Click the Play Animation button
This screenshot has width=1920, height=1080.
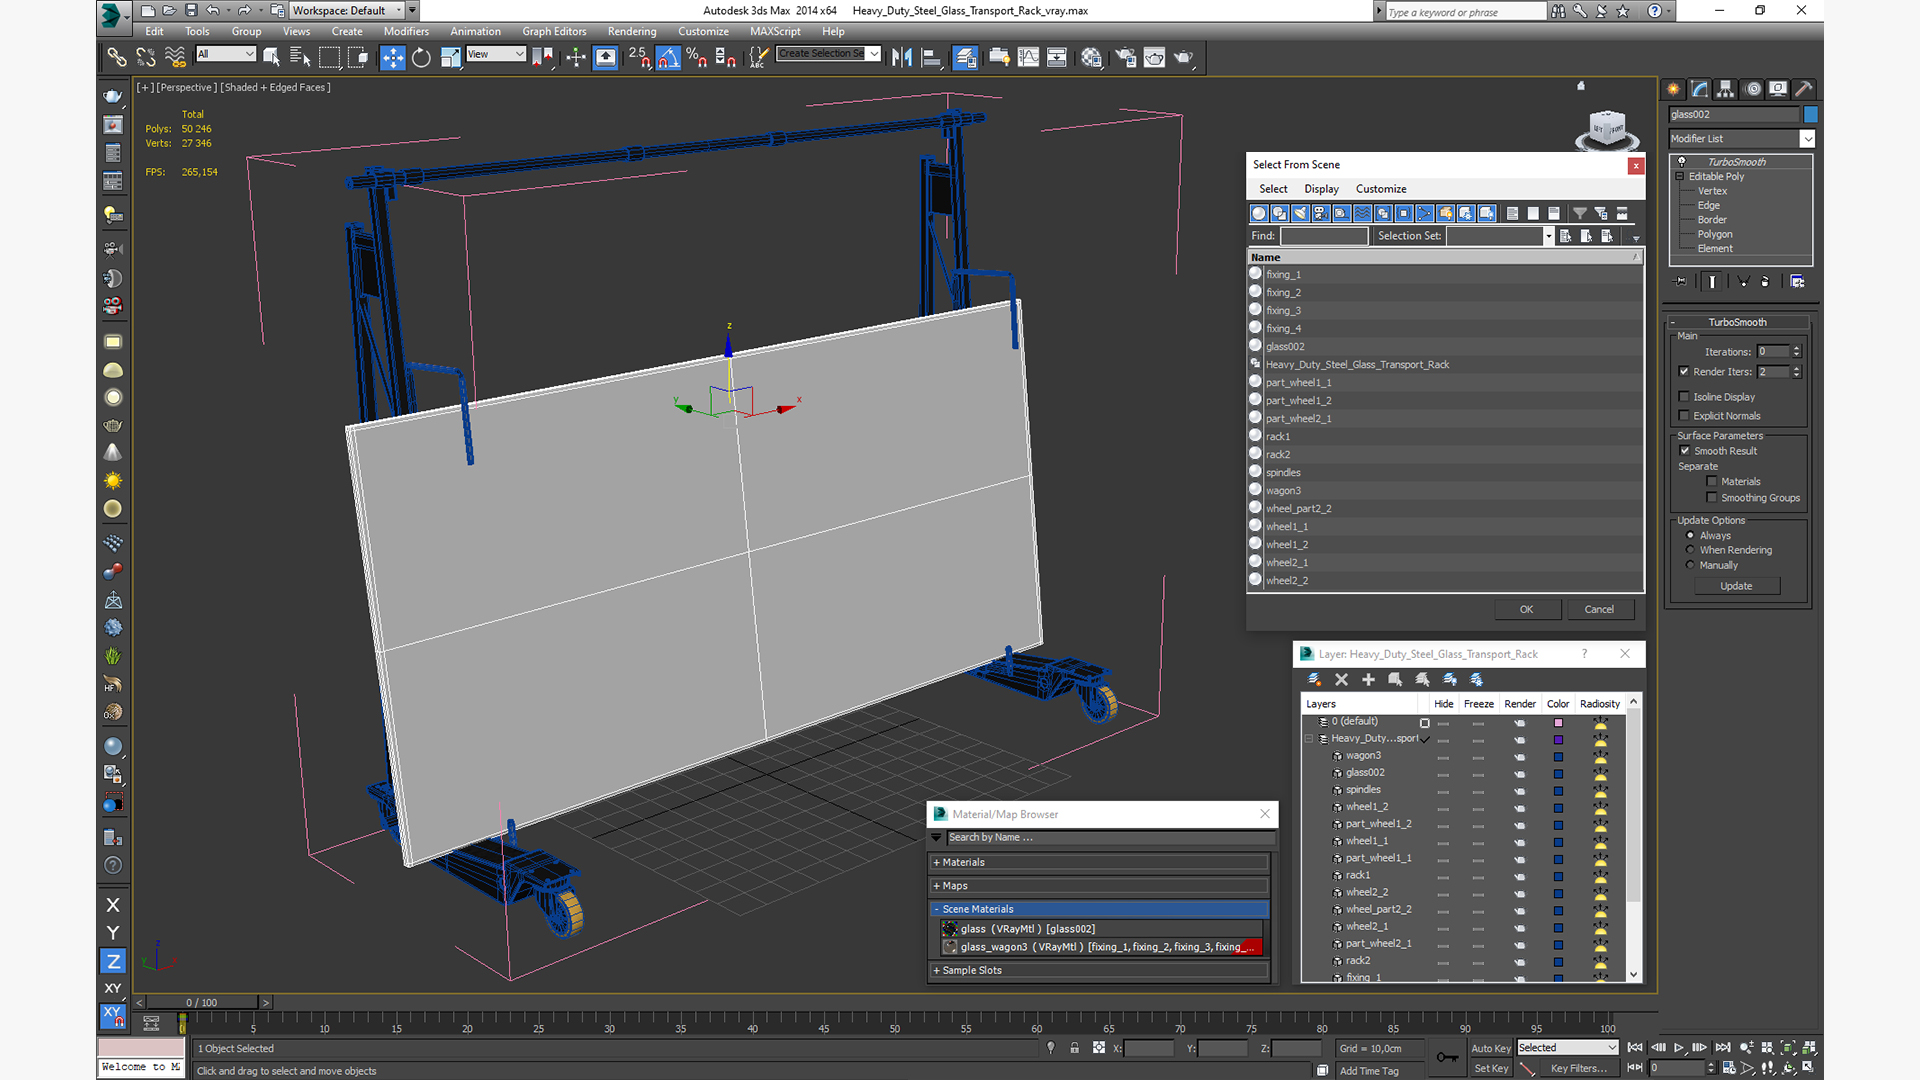1679,1048
